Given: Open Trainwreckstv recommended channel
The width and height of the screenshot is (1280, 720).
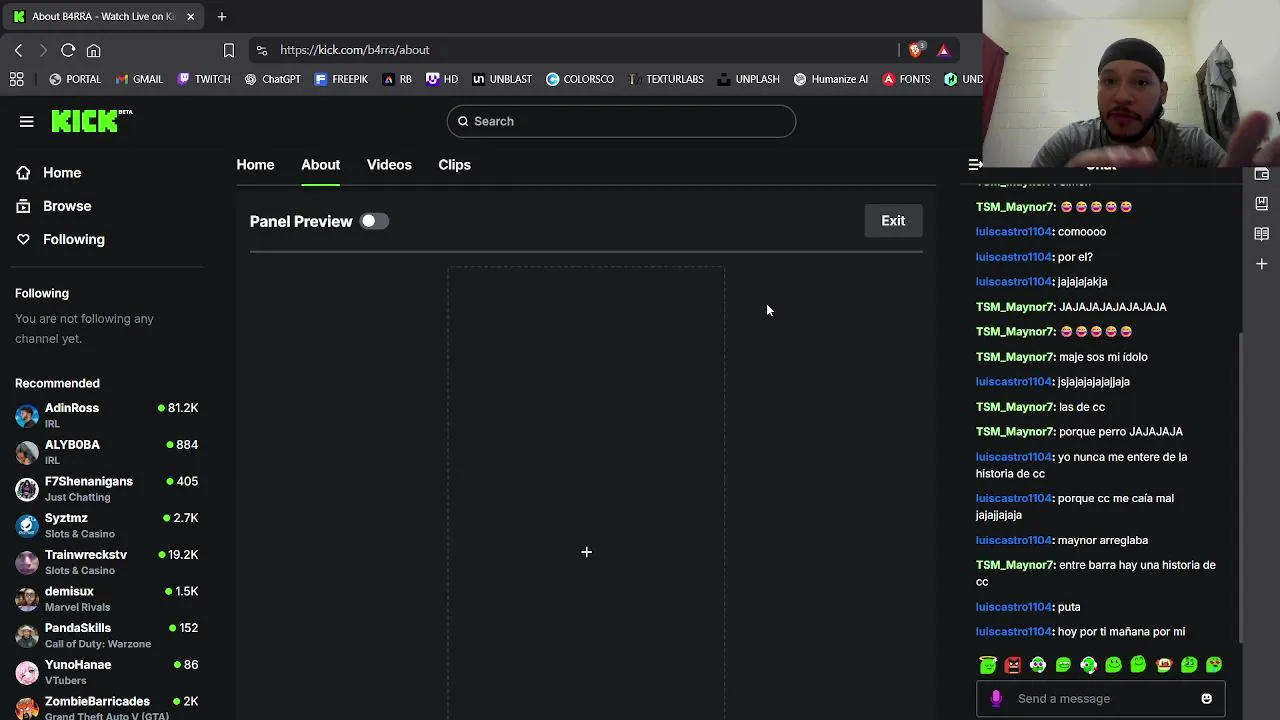Looking at the screenshot, I should point(107,562).
